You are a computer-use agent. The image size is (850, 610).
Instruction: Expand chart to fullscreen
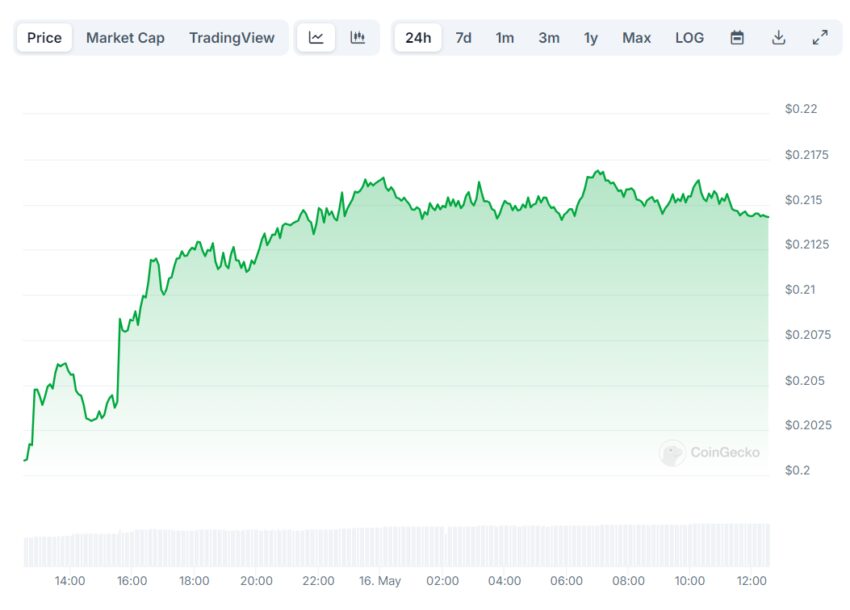tap(820, 37)
